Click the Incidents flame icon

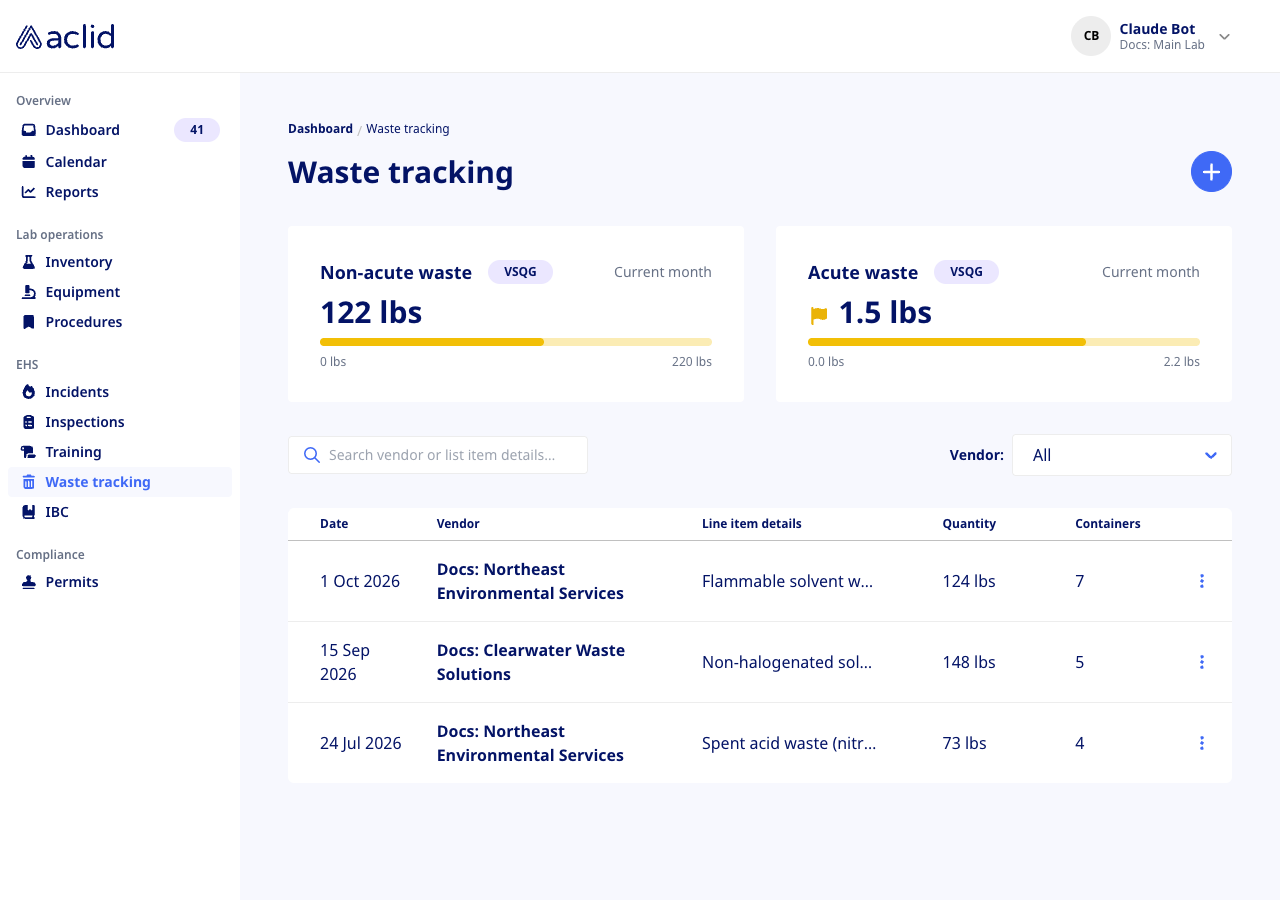[29, 392]
